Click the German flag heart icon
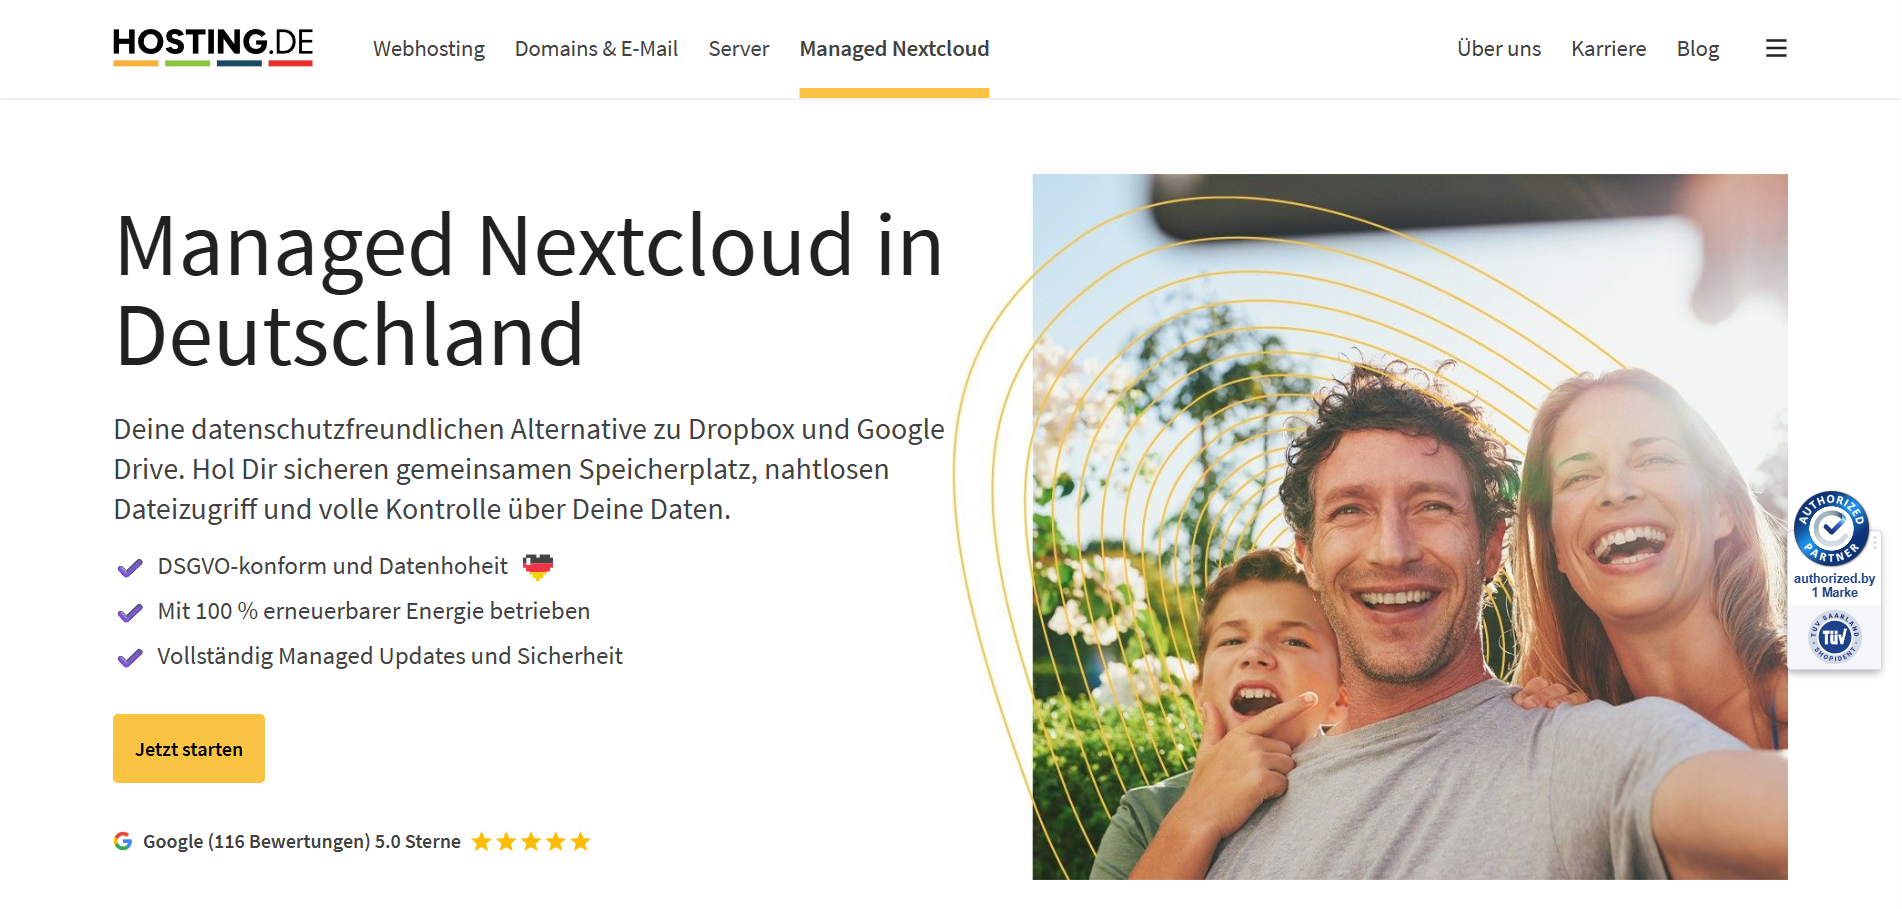The height and width of the screenshot is (909, 1902). (x=538, y=567)
